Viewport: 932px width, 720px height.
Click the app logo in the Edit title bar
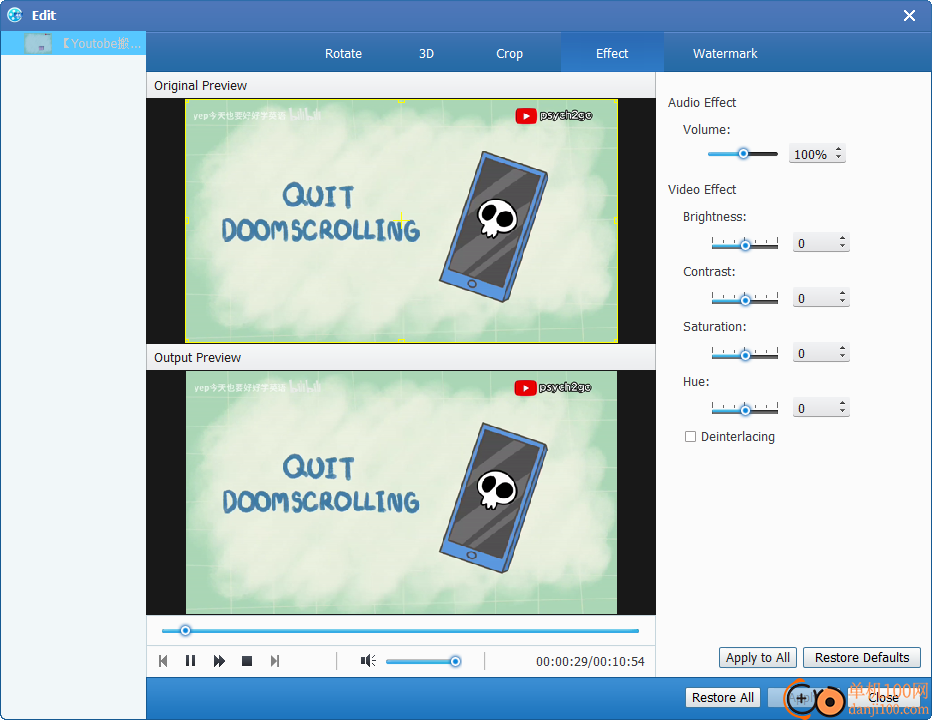pos(15,15)
